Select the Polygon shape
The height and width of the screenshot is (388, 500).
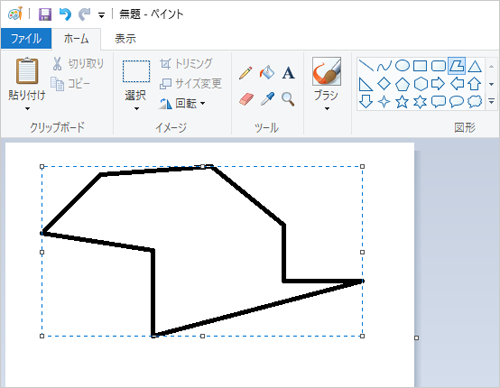pos(456,65)
